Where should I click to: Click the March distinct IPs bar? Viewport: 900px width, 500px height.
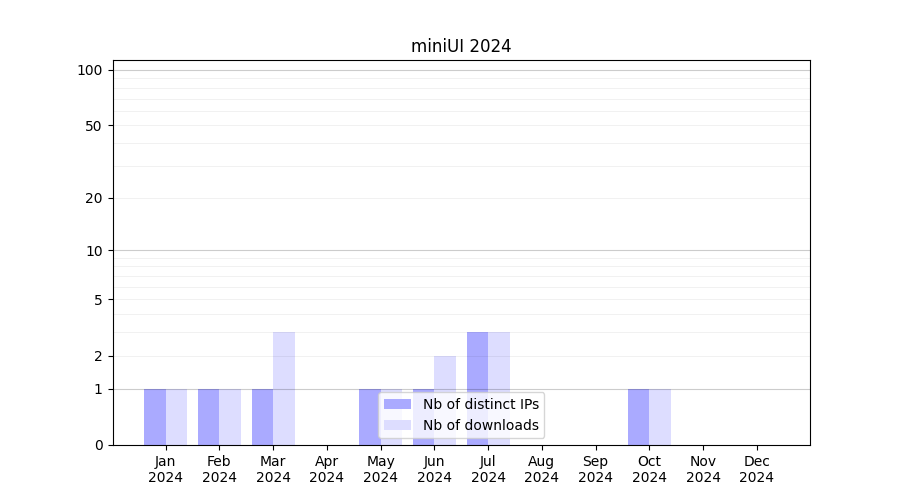coord(262,417)
